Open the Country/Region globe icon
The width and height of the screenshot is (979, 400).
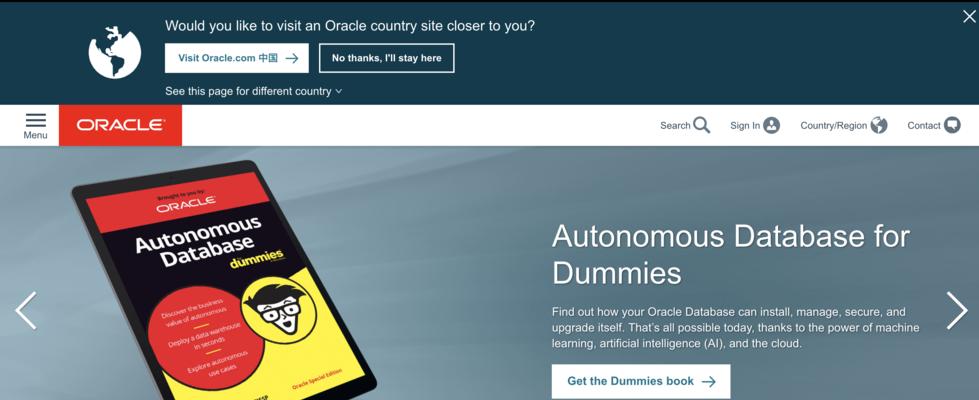pyautogui.click(x=879, y=125)
